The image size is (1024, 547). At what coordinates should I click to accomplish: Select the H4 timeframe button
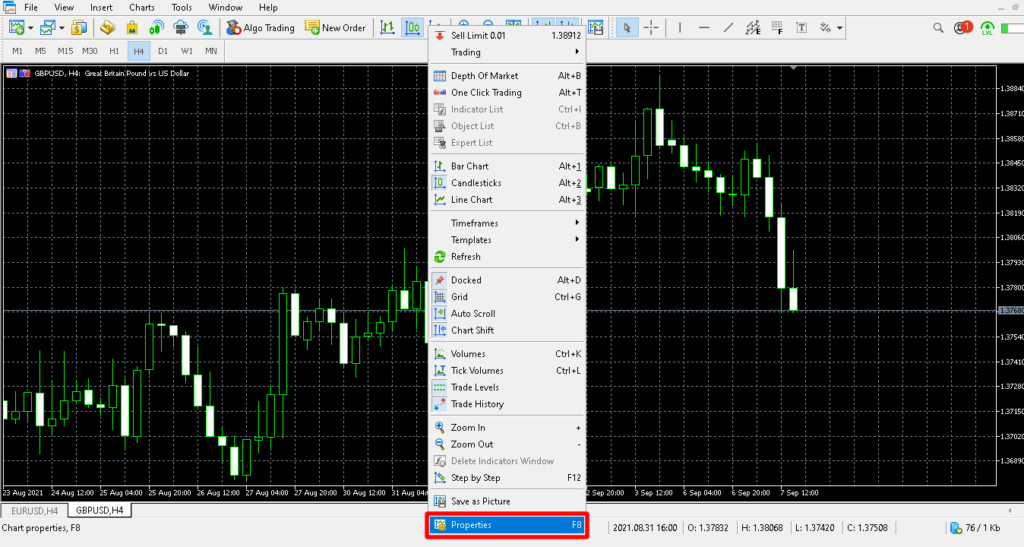click(138, 51)
